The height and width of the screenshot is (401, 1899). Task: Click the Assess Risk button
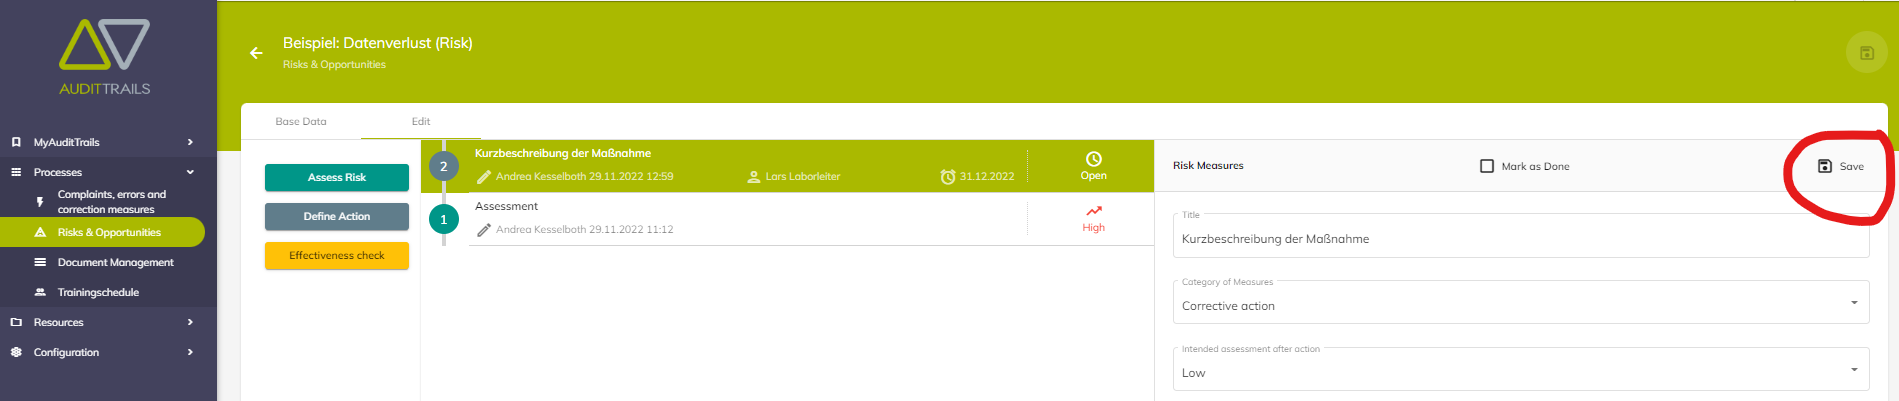[337, 177]
